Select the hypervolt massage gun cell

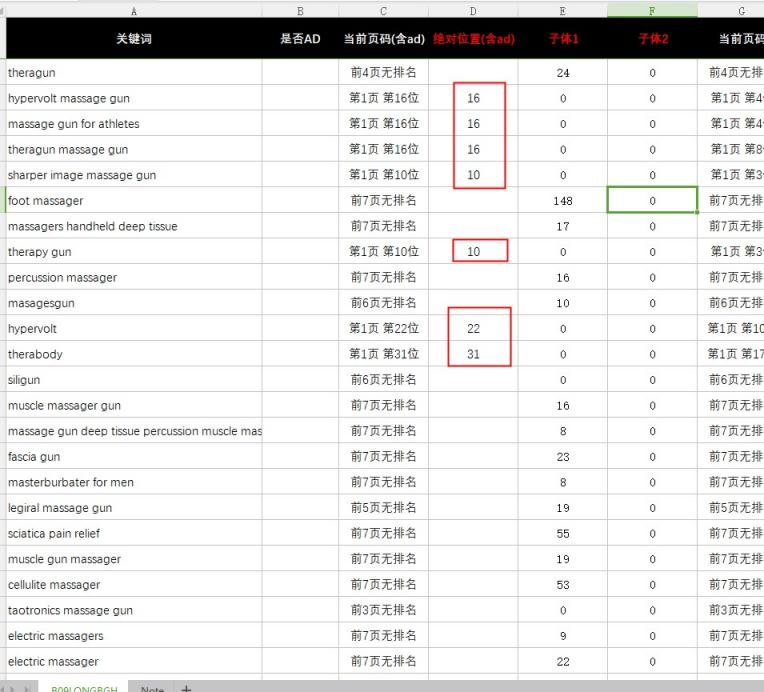pyautogui.click(x=134, y=98)
